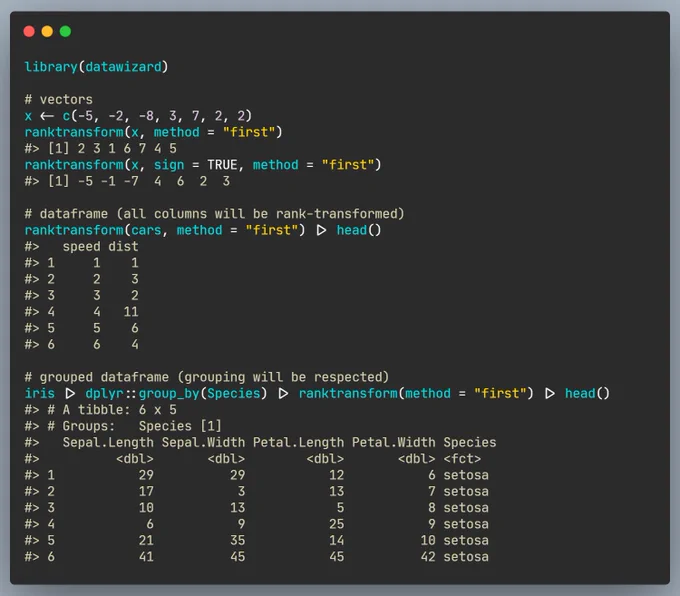Click the word 'iris' in the grouped pipeline
Viewport: 680px width, 596px height.
point(39,393)
